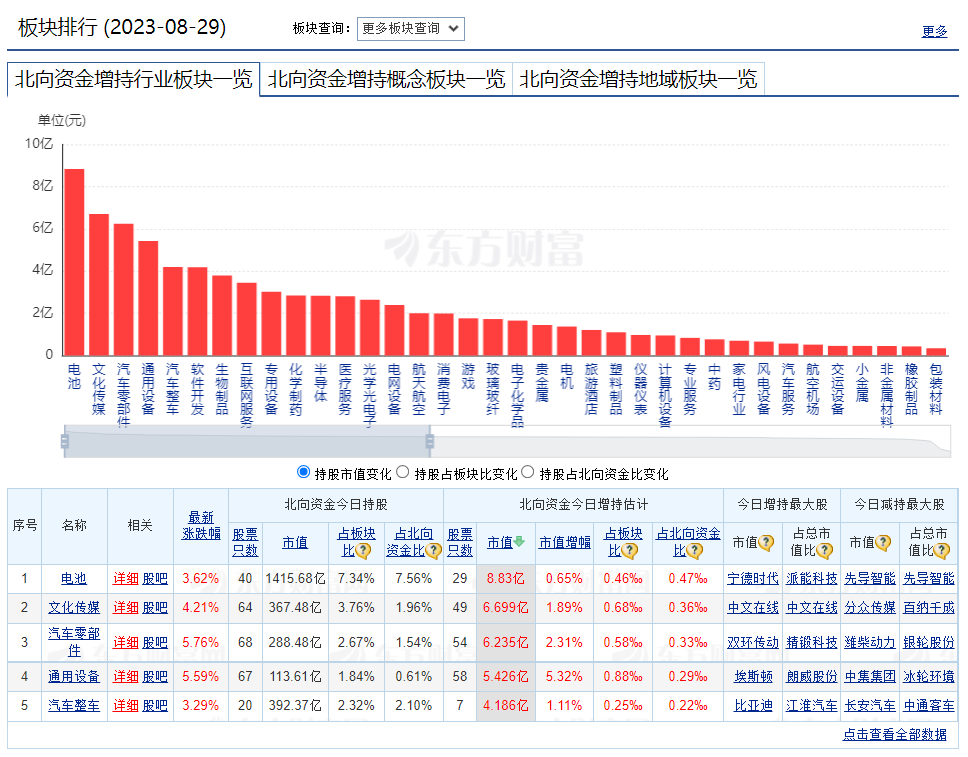Click help icon beside 今日减持最大股 市值
This screenshot has width=968, height=757.
click(x=883, y=543)
